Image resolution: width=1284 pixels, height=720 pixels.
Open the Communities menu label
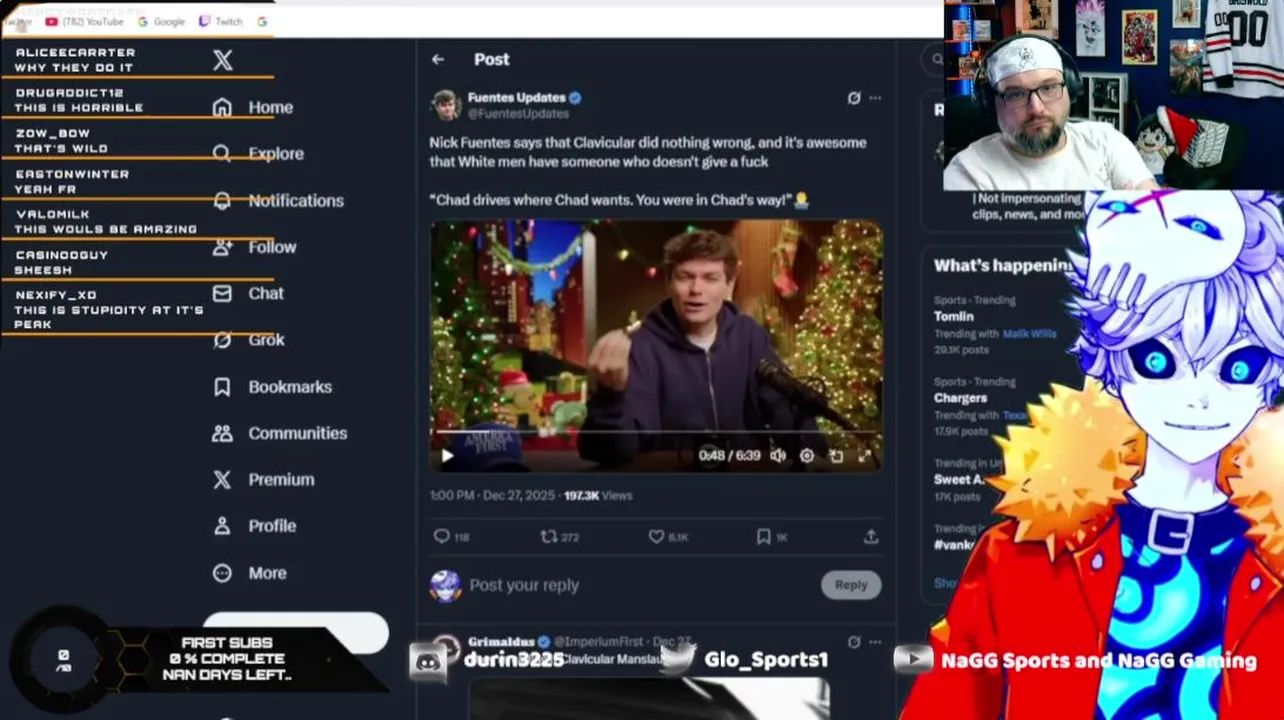[x=298, y=433]
